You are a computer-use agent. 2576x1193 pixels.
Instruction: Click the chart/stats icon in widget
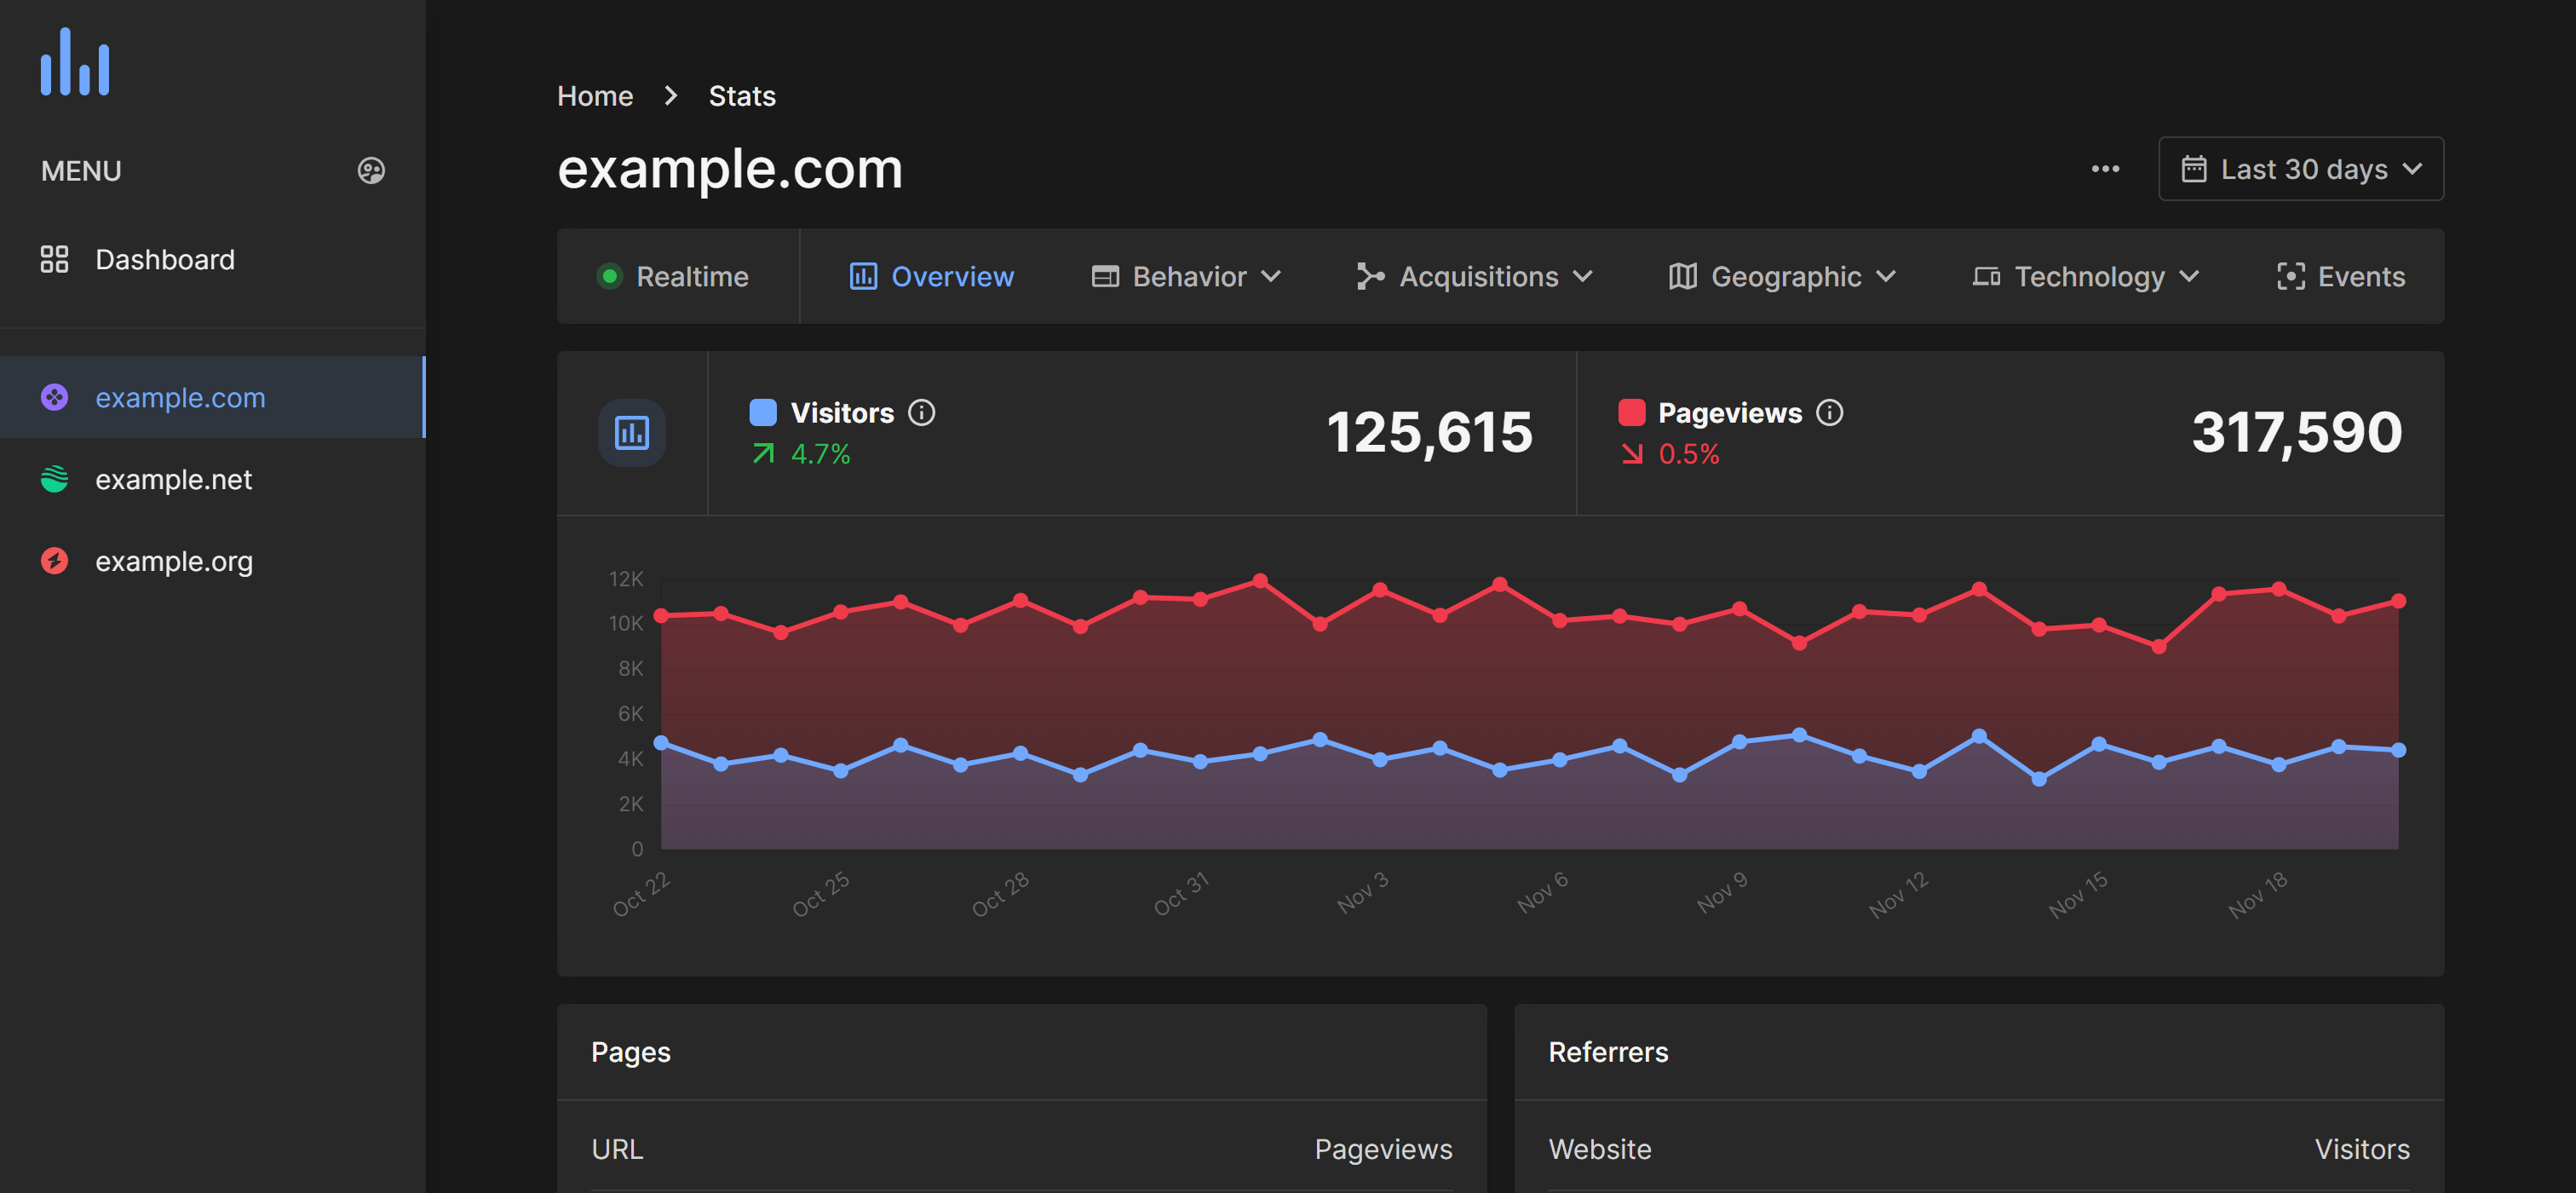630,432
